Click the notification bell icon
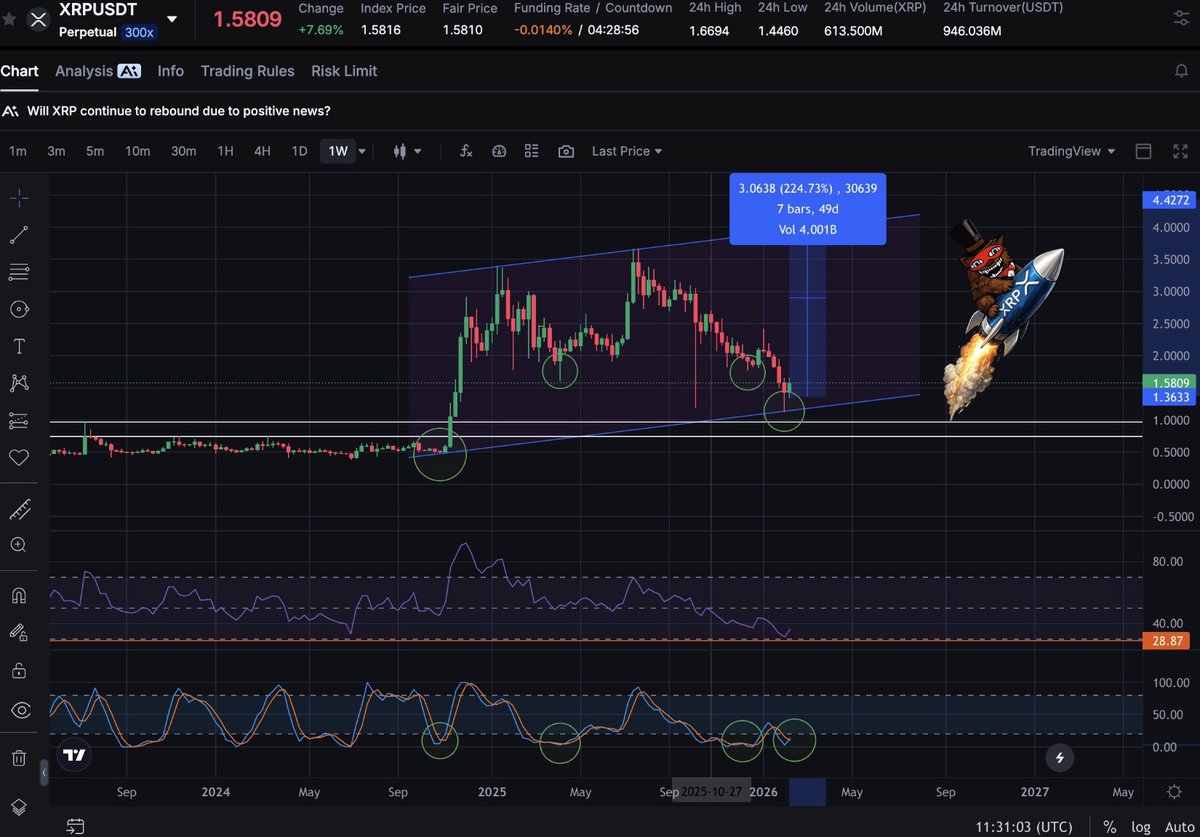This screenshot has width=1200, height=837. click(x=1181, y=71)
